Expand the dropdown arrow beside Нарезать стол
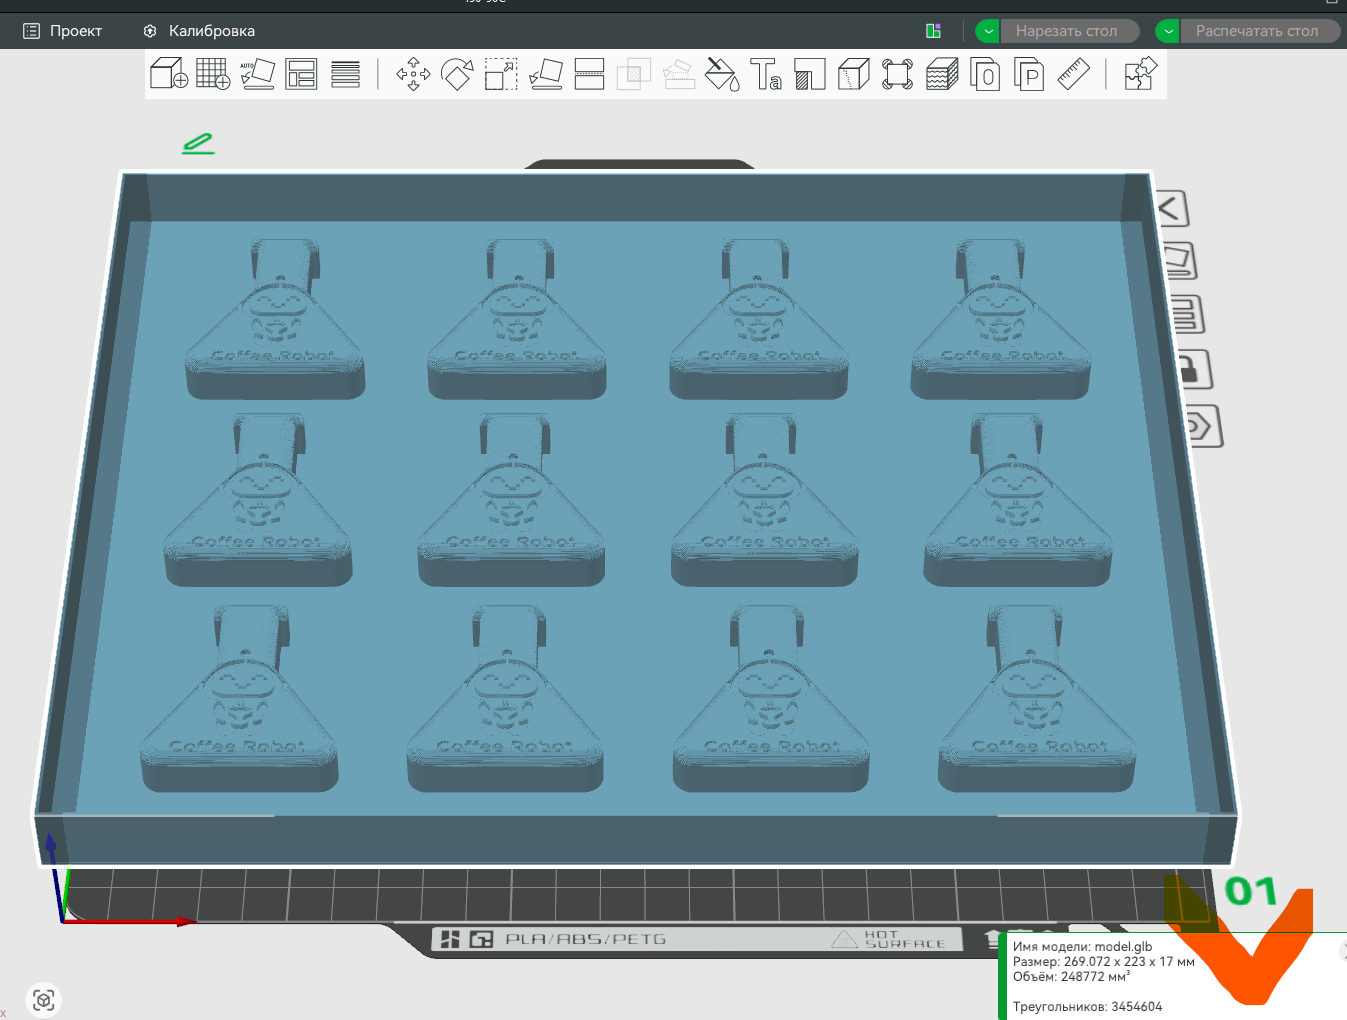Viewport: 1347px width, 1020px height. pyautogui.click(x=988, y=31)
